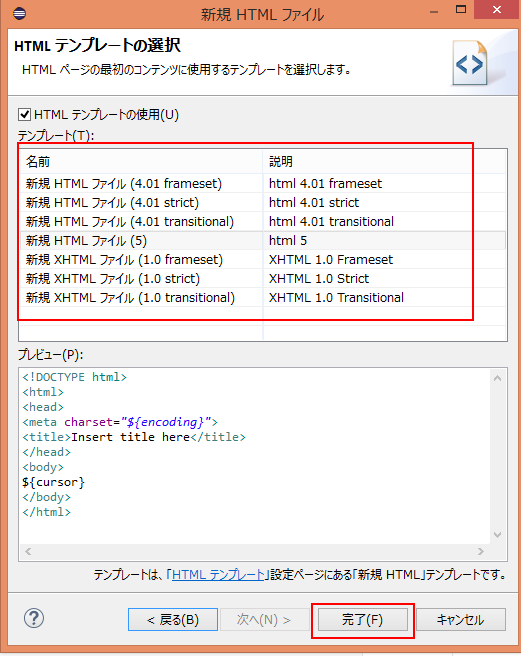
Task: Click preview scrollbar down arrow
Action: point(497,535)
